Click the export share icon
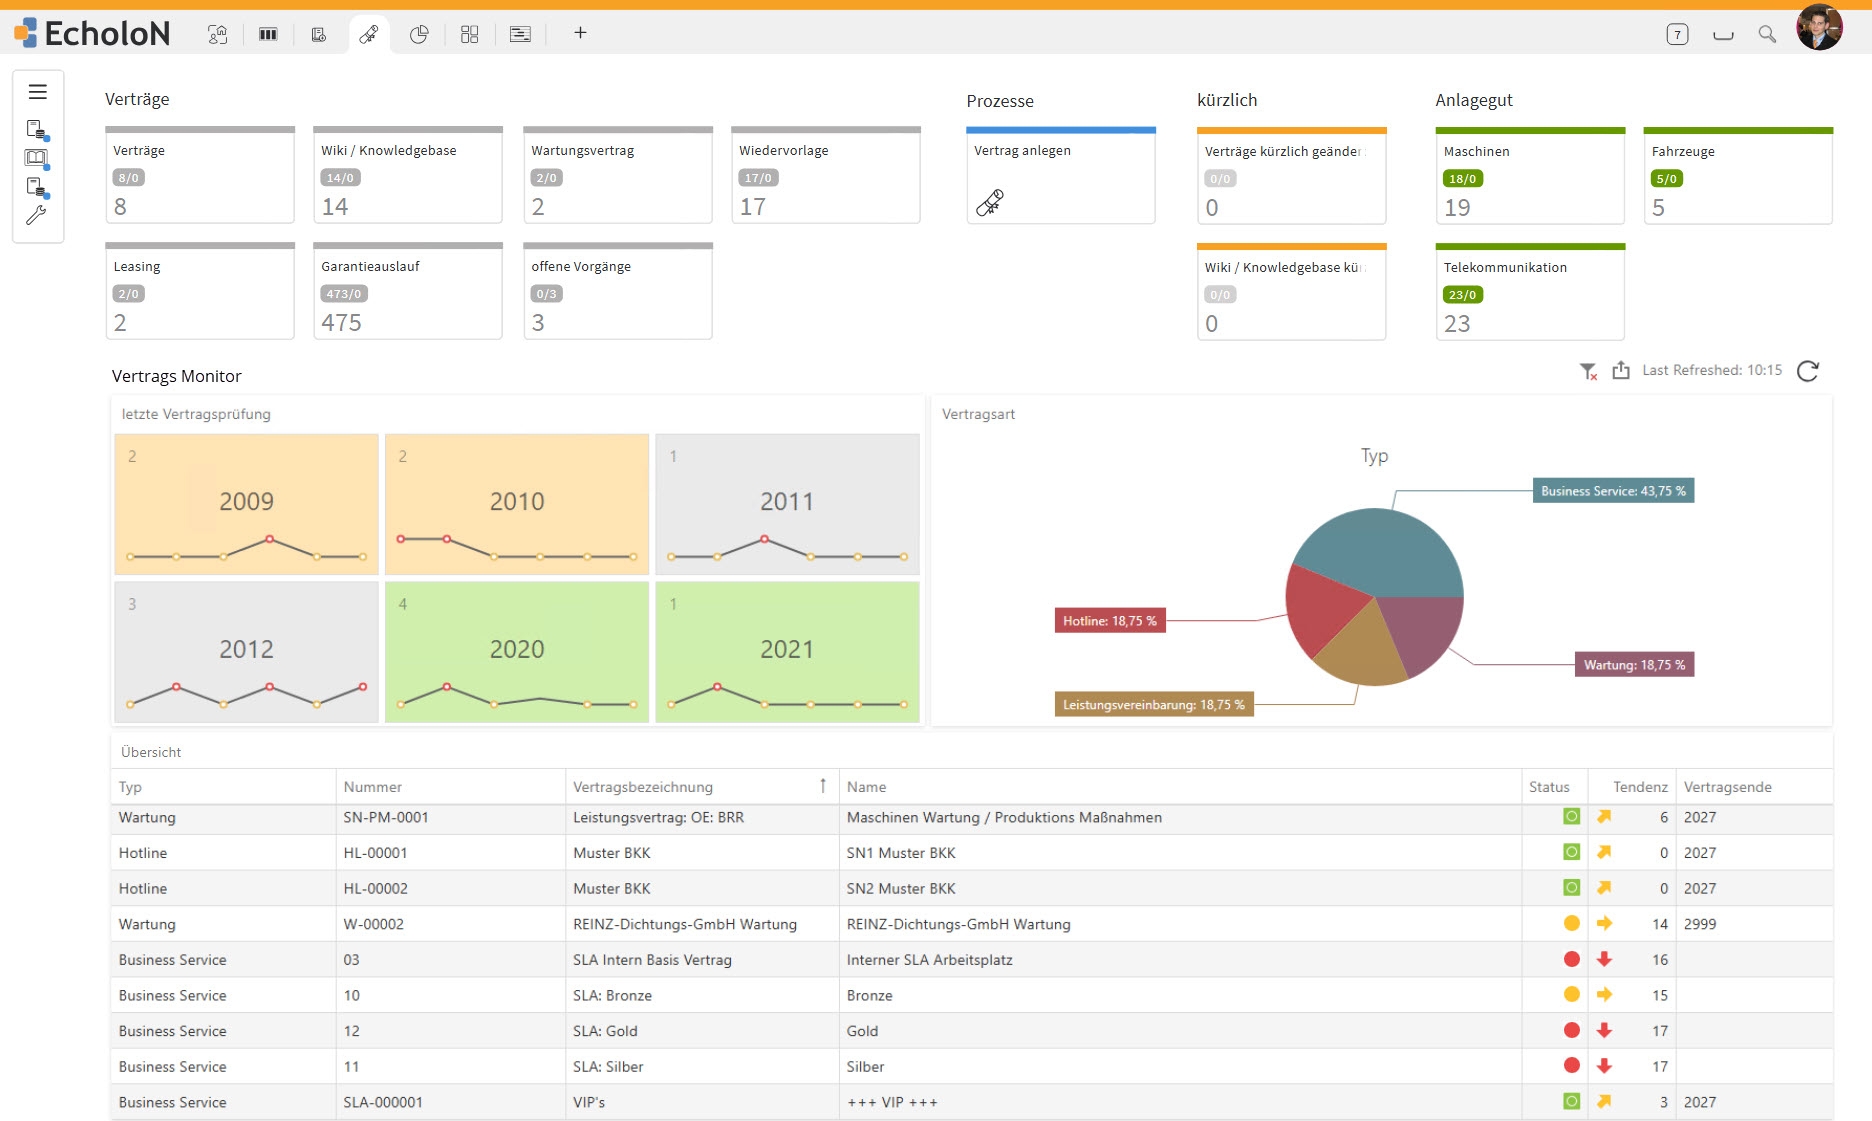 [x=1621, y=371]
